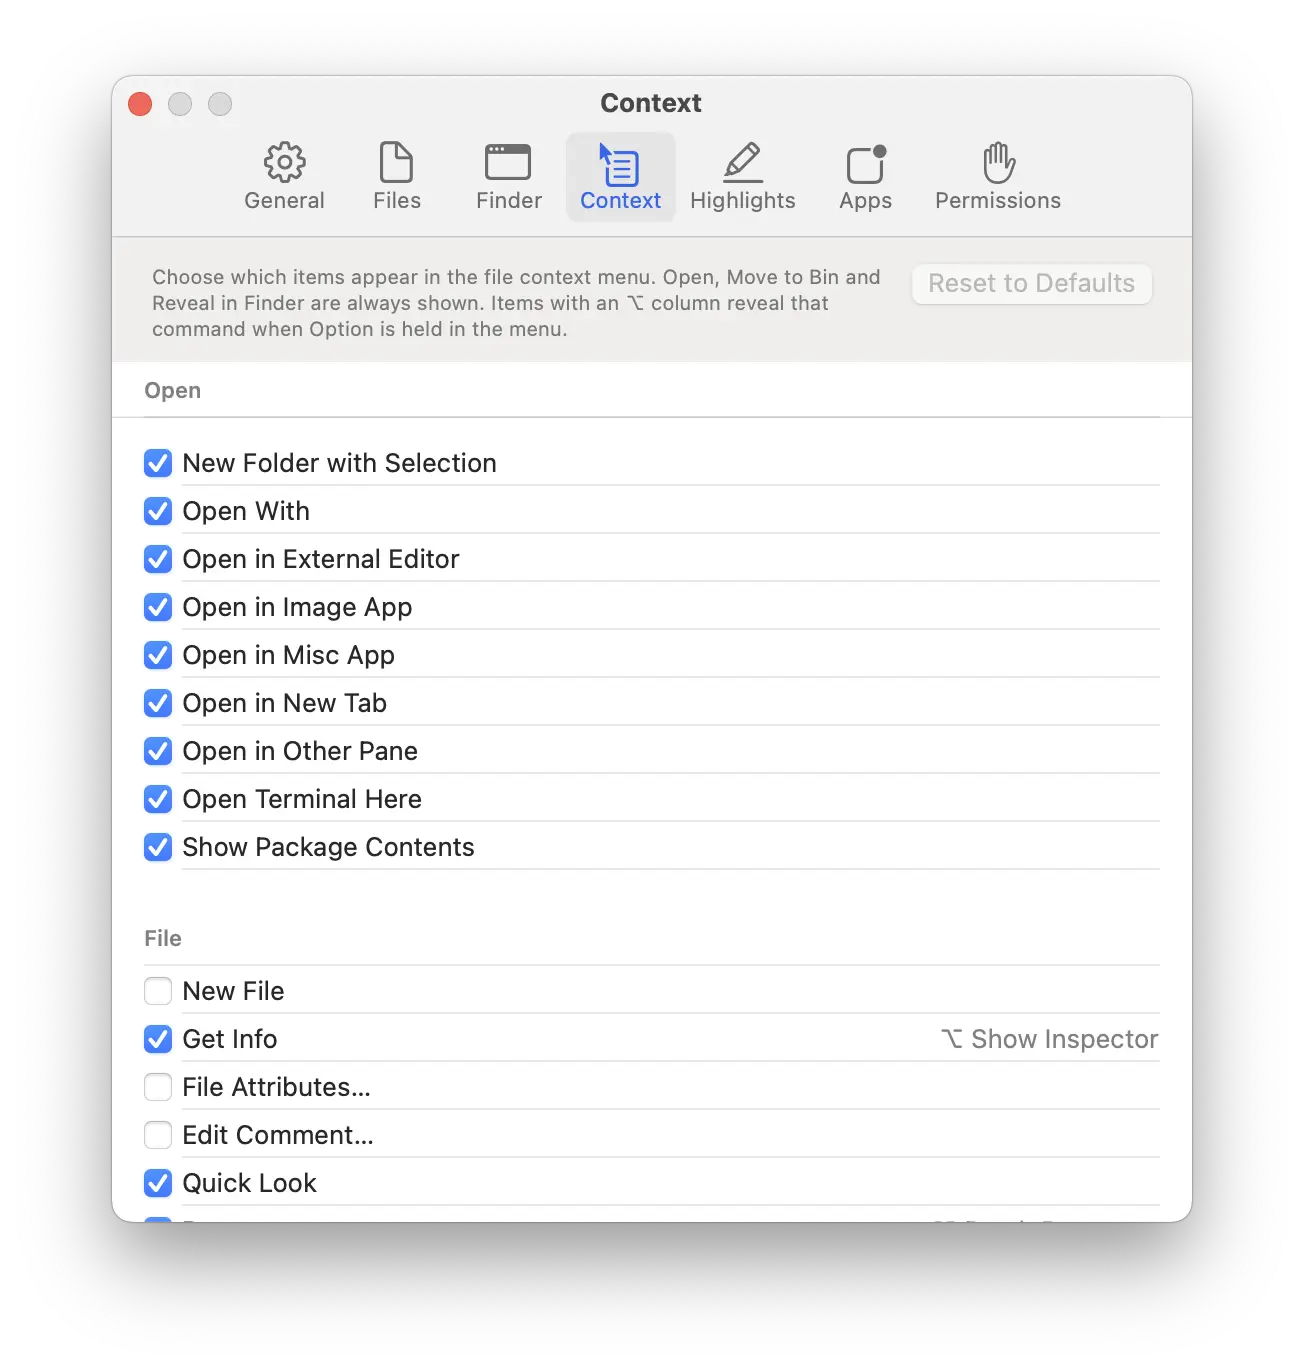This screenshot has height=1370, width=1304.
Task: Click the Open in External Editor label
Action: pyautogui.click(x=321, y=559)
